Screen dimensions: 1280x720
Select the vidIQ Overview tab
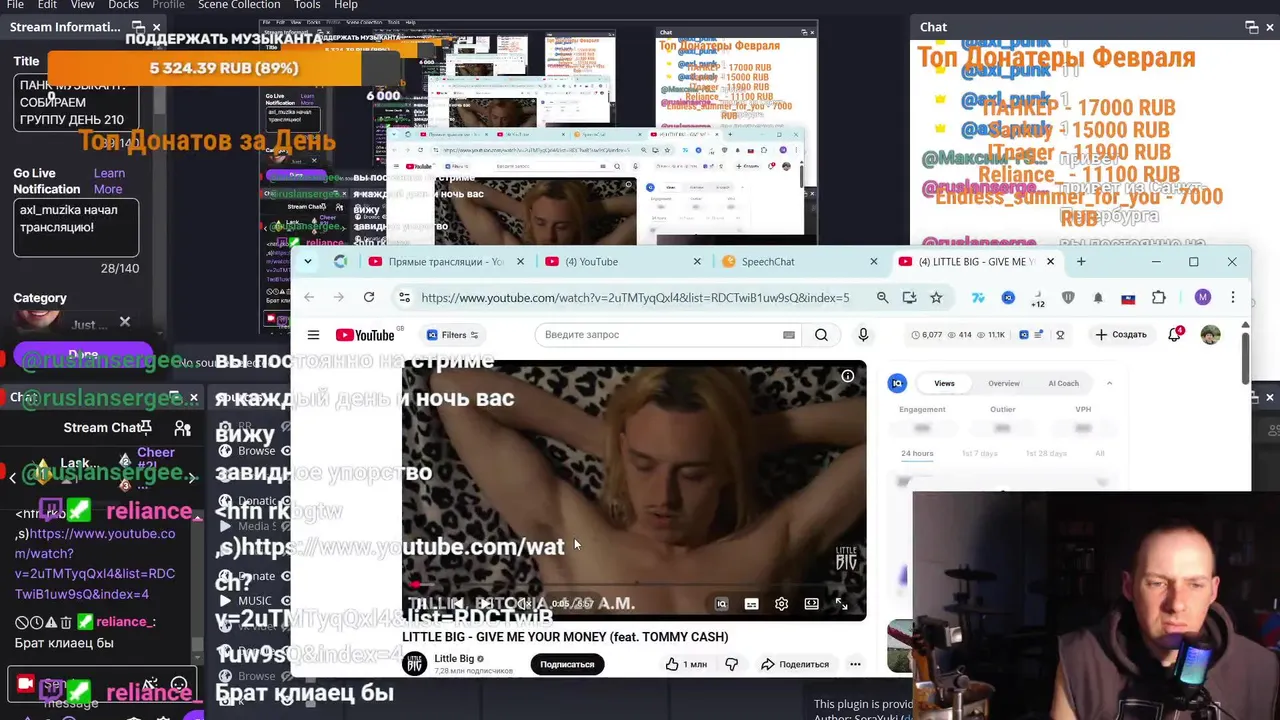[x=1004, y=383]
